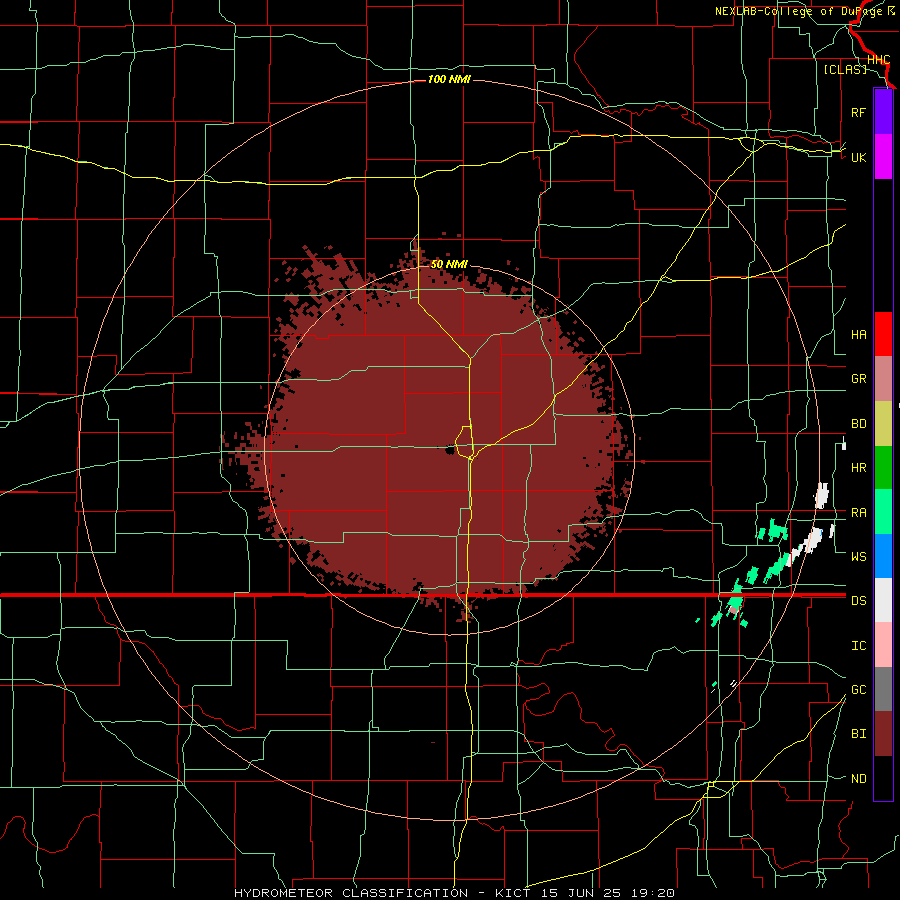This screenshot has height=900, width=900.
Task: Click the mint green RA legend swatch
Action: coord(883,512)
